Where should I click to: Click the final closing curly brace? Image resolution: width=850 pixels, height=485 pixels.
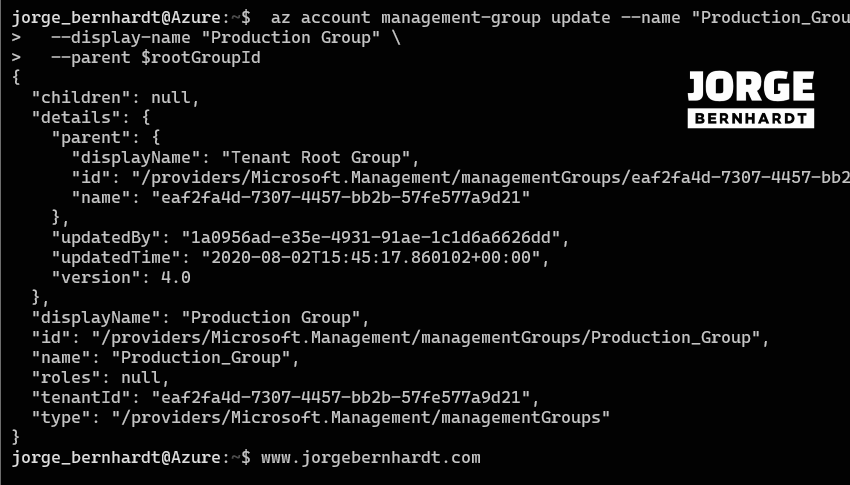pos(16,437)
